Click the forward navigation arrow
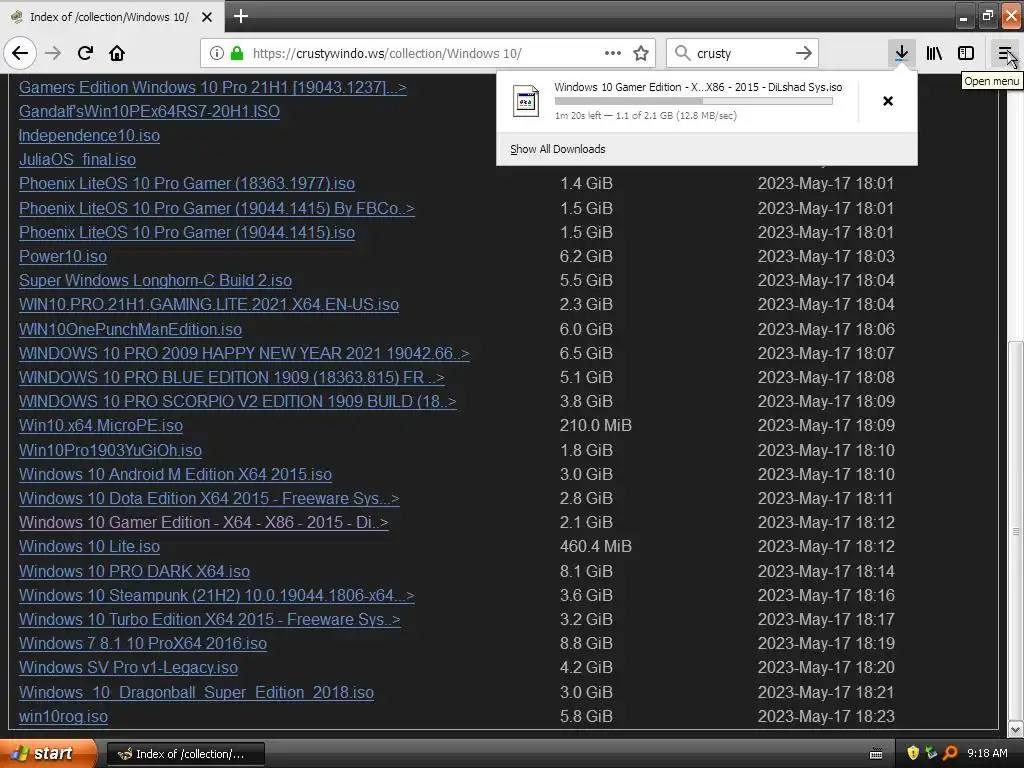Viewport: 1024px width, 768px height. [53, 53]
